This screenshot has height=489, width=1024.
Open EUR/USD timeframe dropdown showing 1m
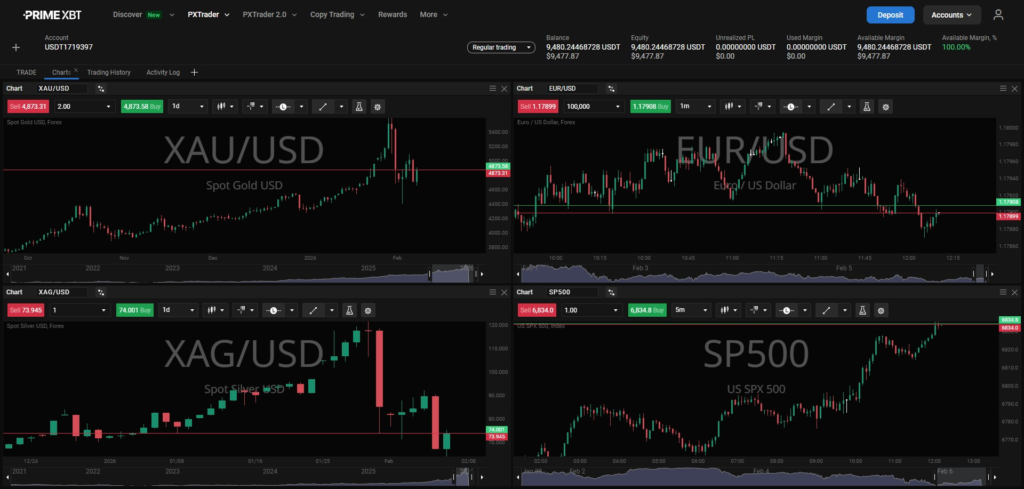[695, 106]
